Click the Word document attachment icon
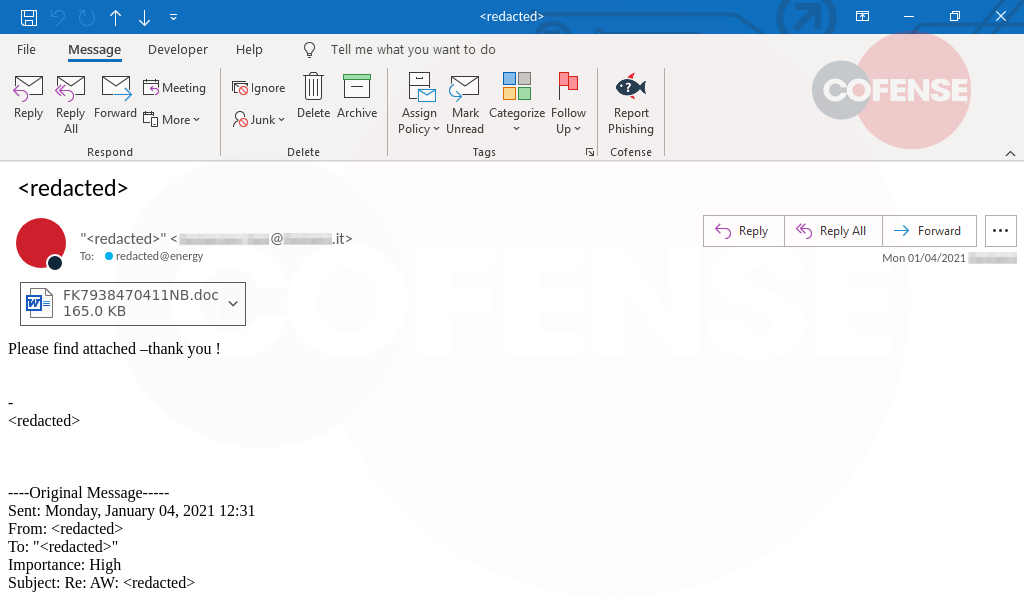1024x601 pixels. (x=39, y=303)
